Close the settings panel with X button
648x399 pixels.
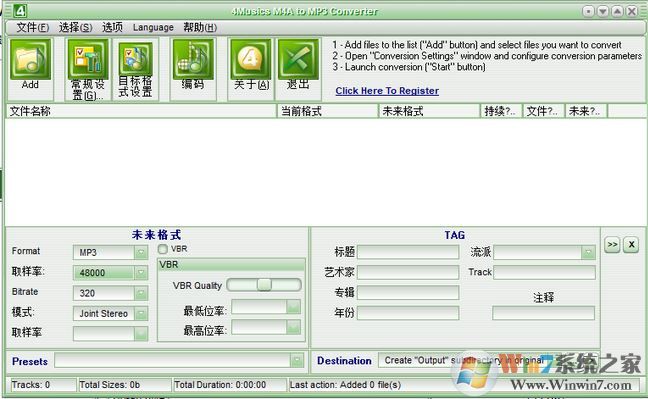point(631,244)
